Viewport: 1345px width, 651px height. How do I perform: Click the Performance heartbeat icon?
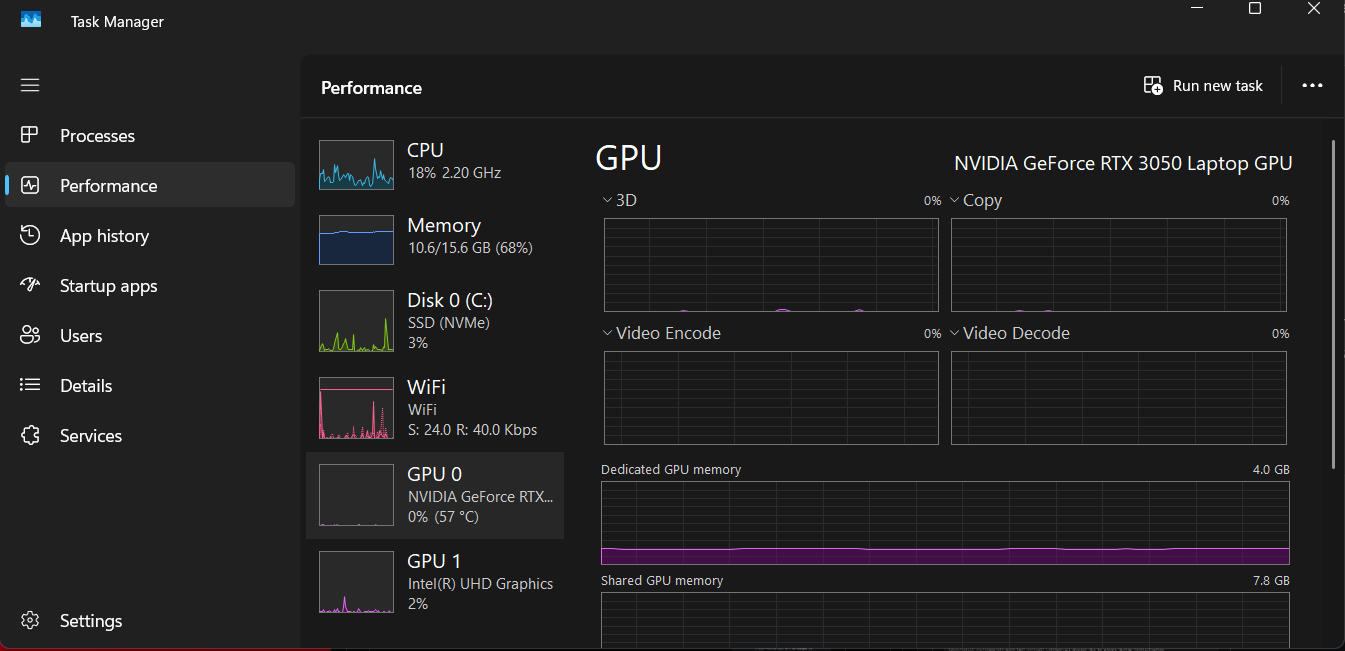pos(30,185)
